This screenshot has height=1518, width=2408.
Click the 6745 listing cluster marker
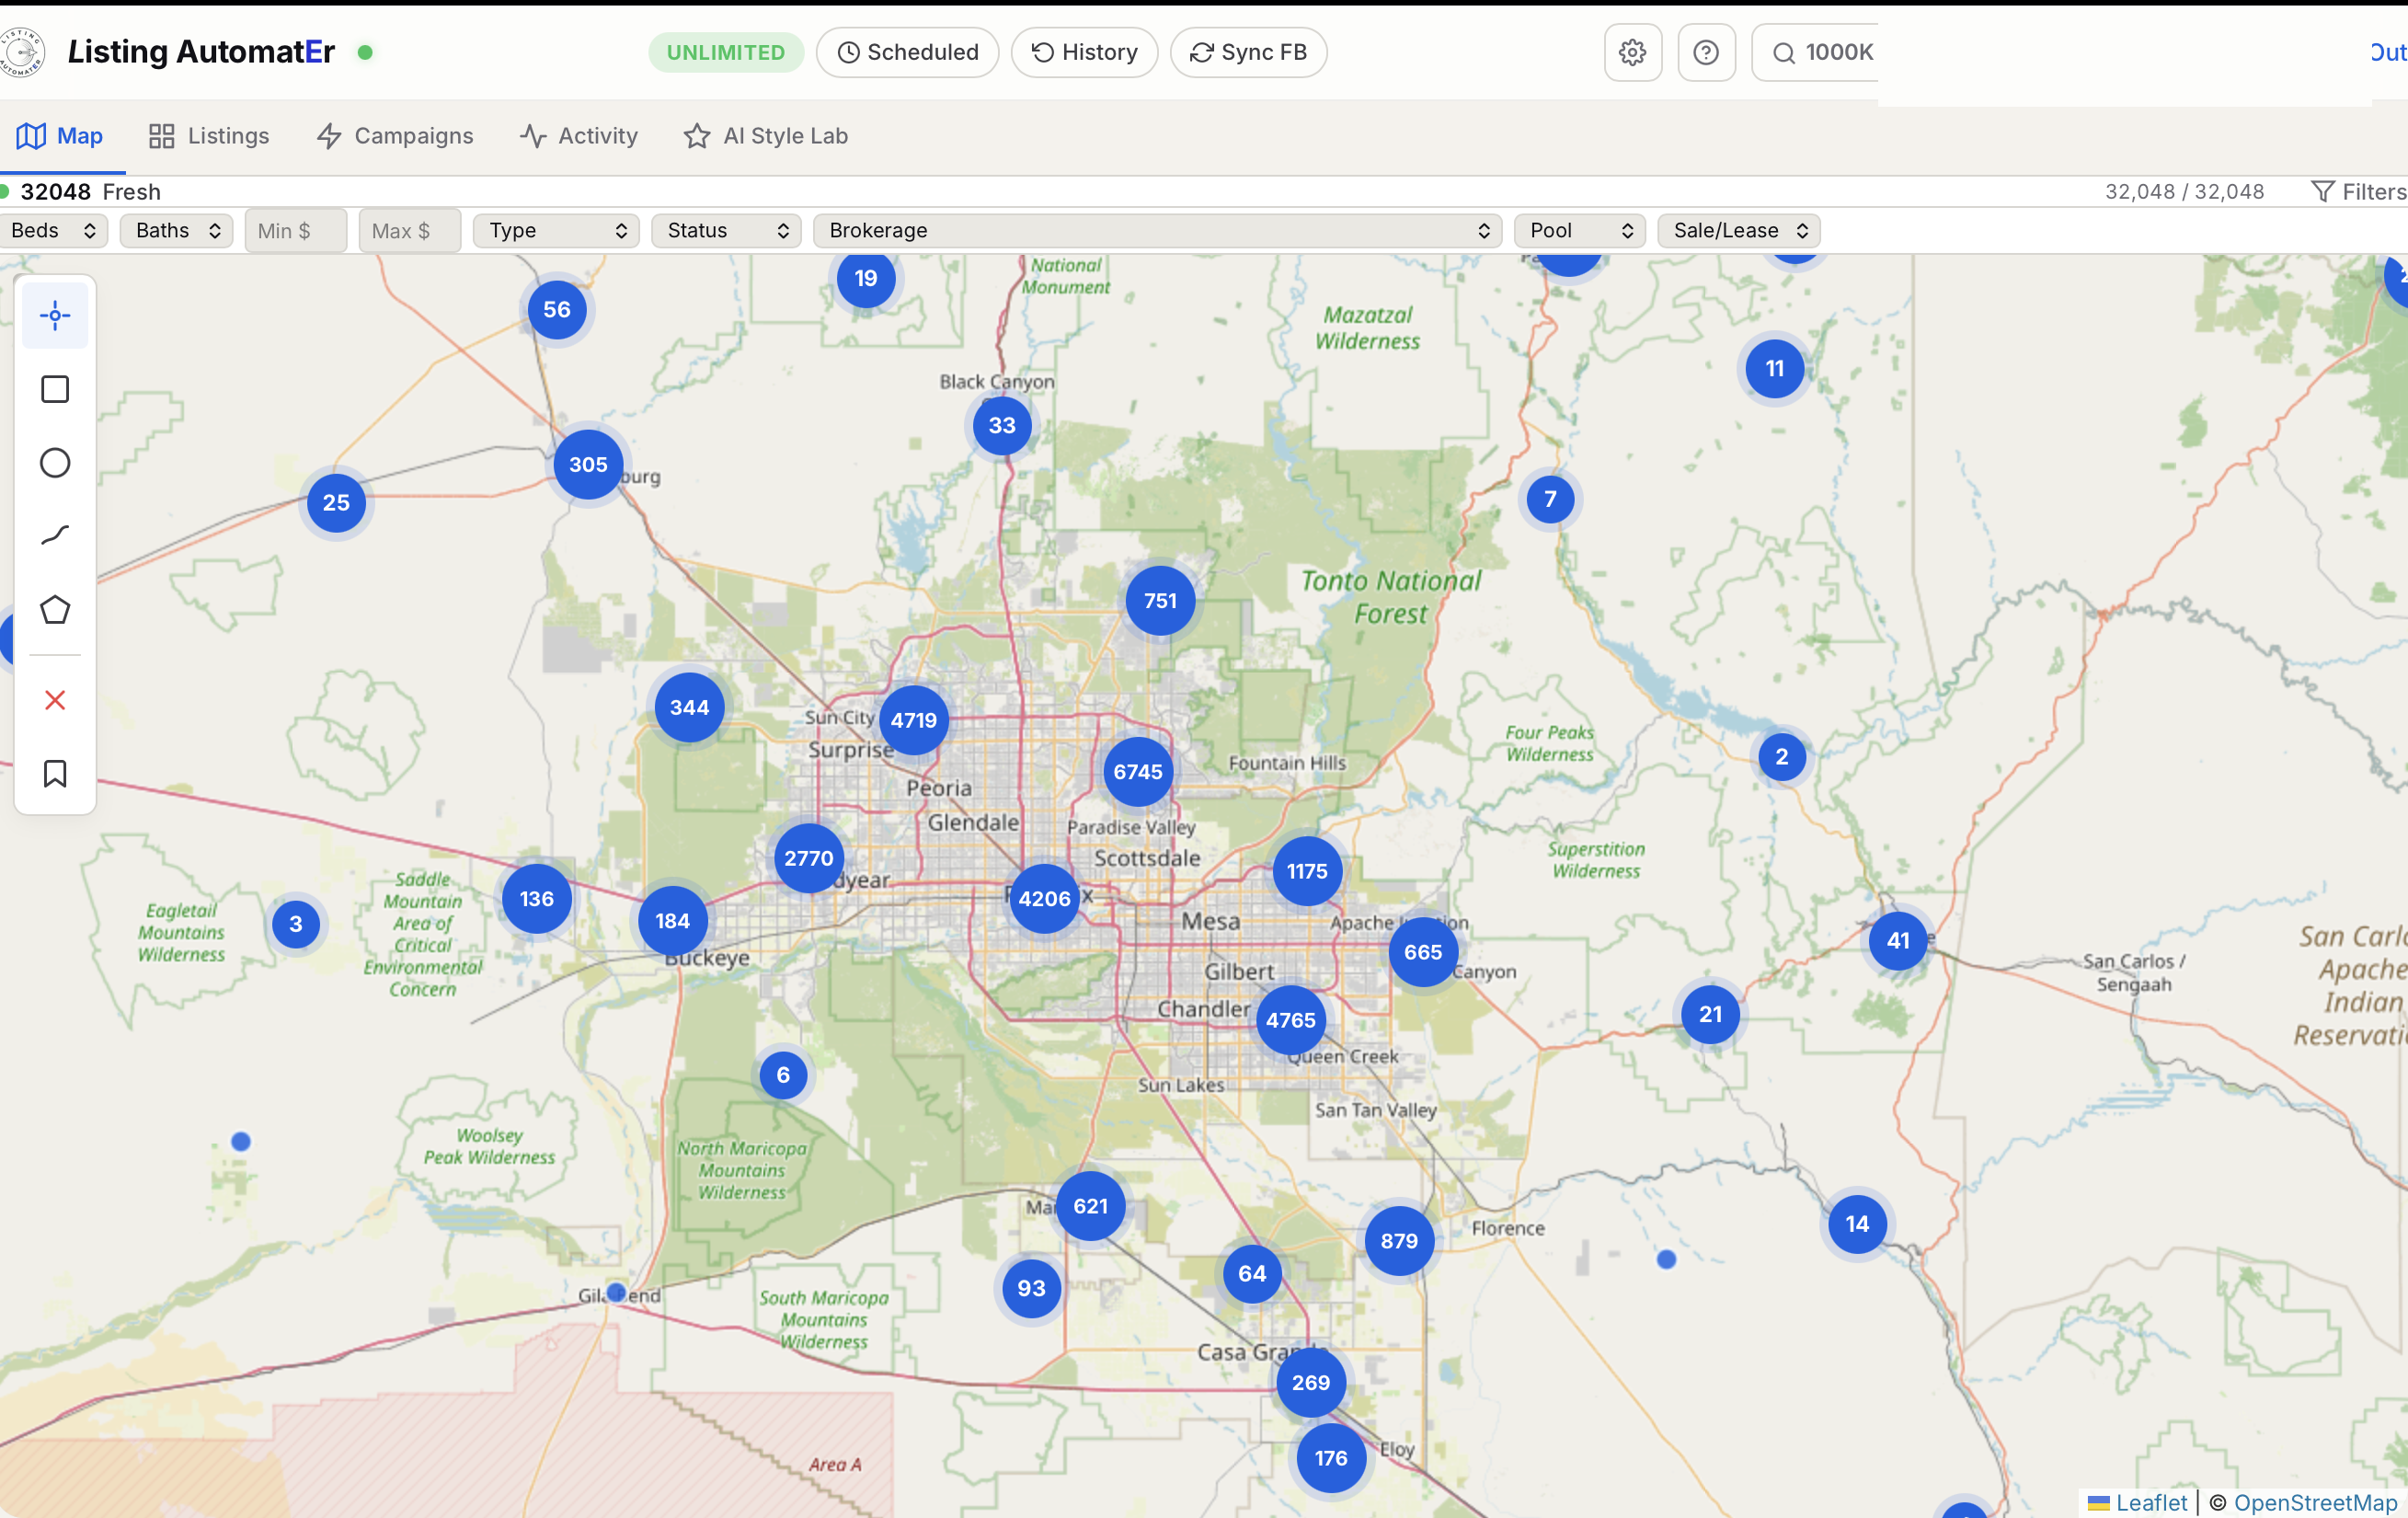(1137, 772)
